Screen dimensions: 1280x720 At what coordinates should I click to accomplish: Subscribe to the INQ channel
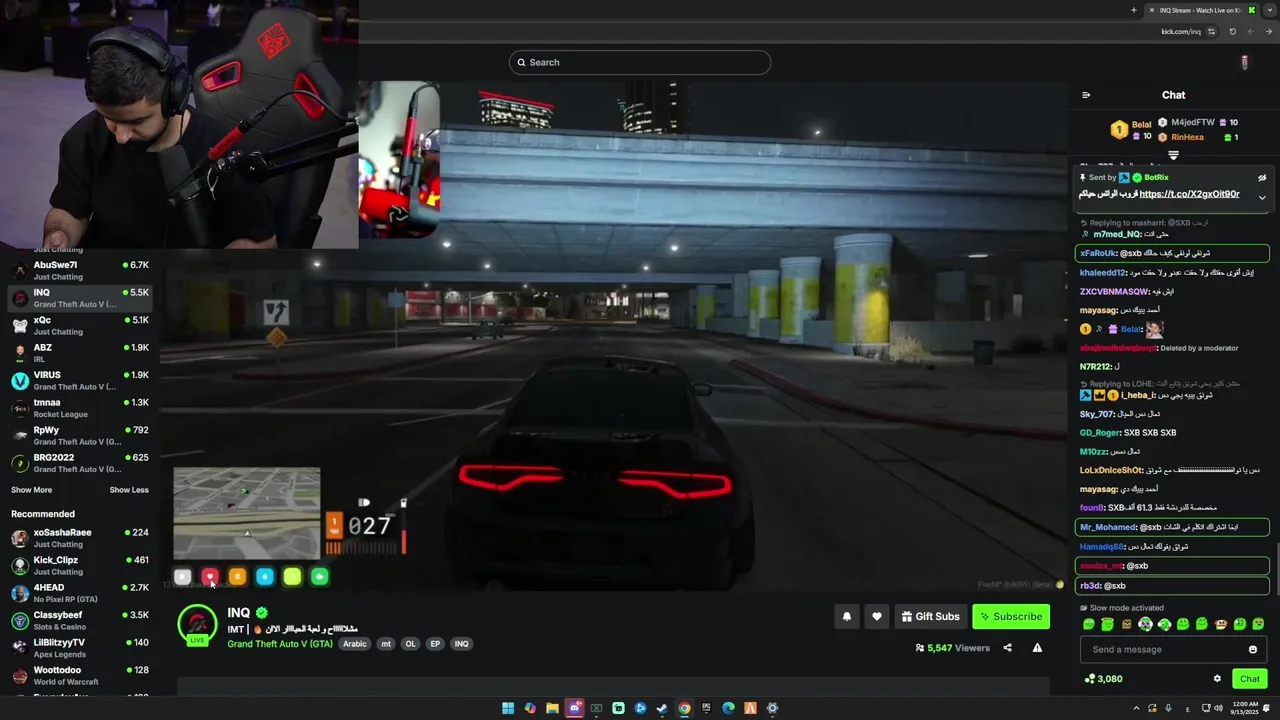[1011, 617]
